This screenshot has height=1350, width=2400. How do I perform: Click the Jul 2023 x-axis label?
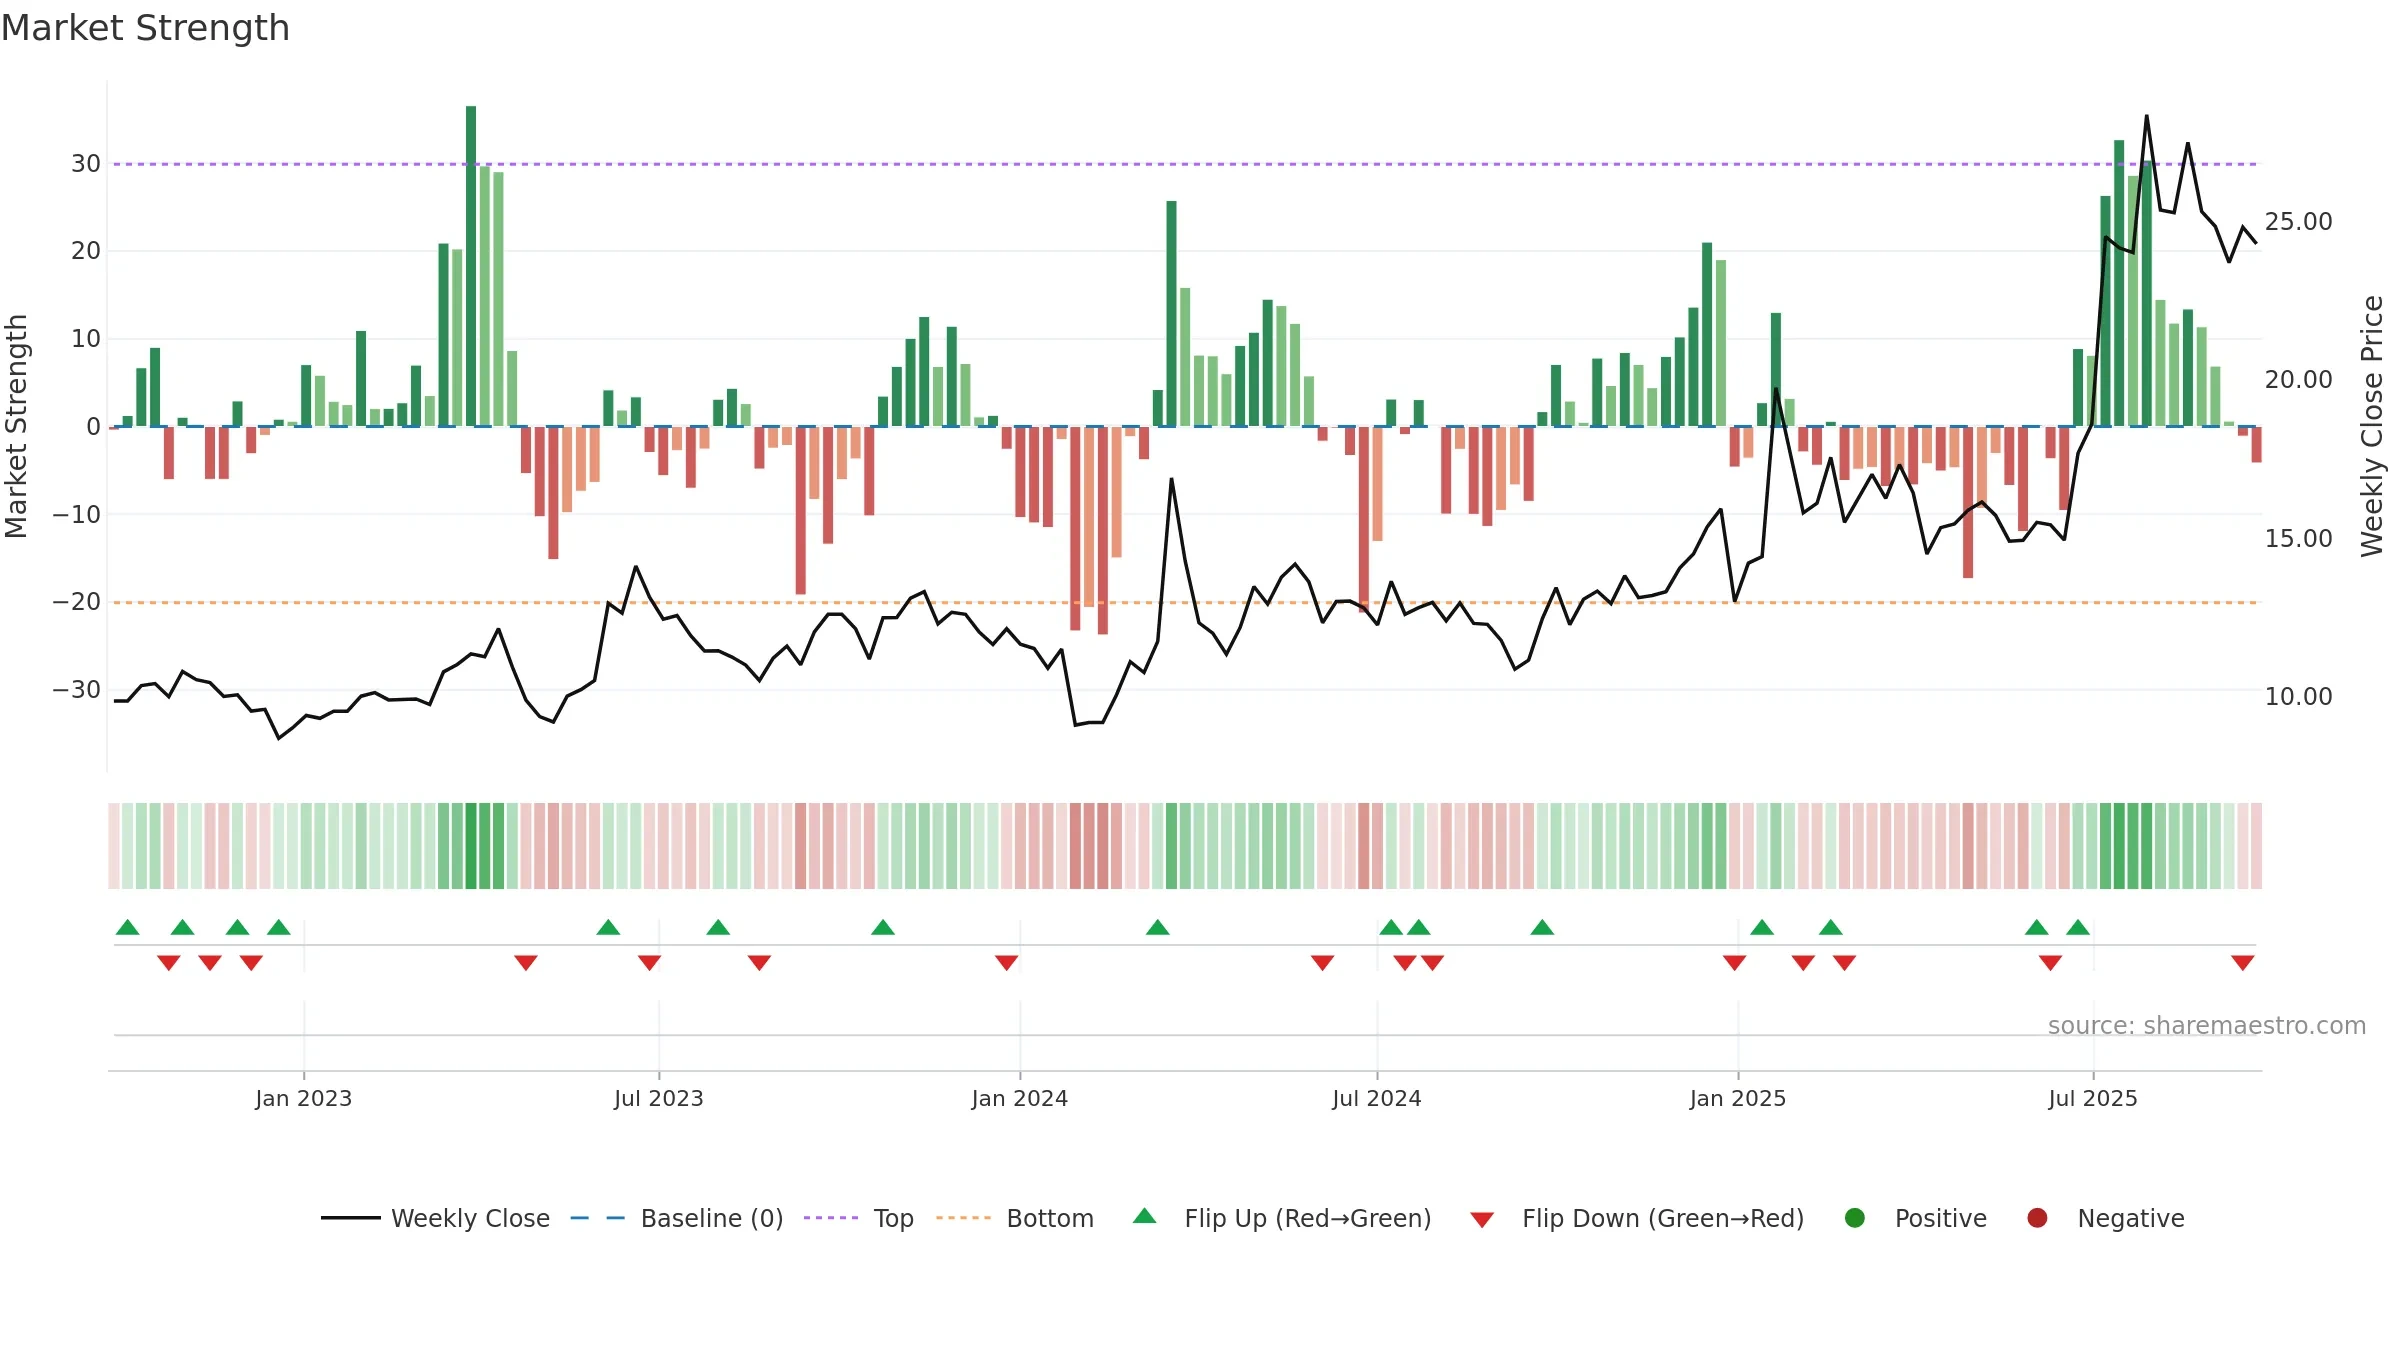659,1098
